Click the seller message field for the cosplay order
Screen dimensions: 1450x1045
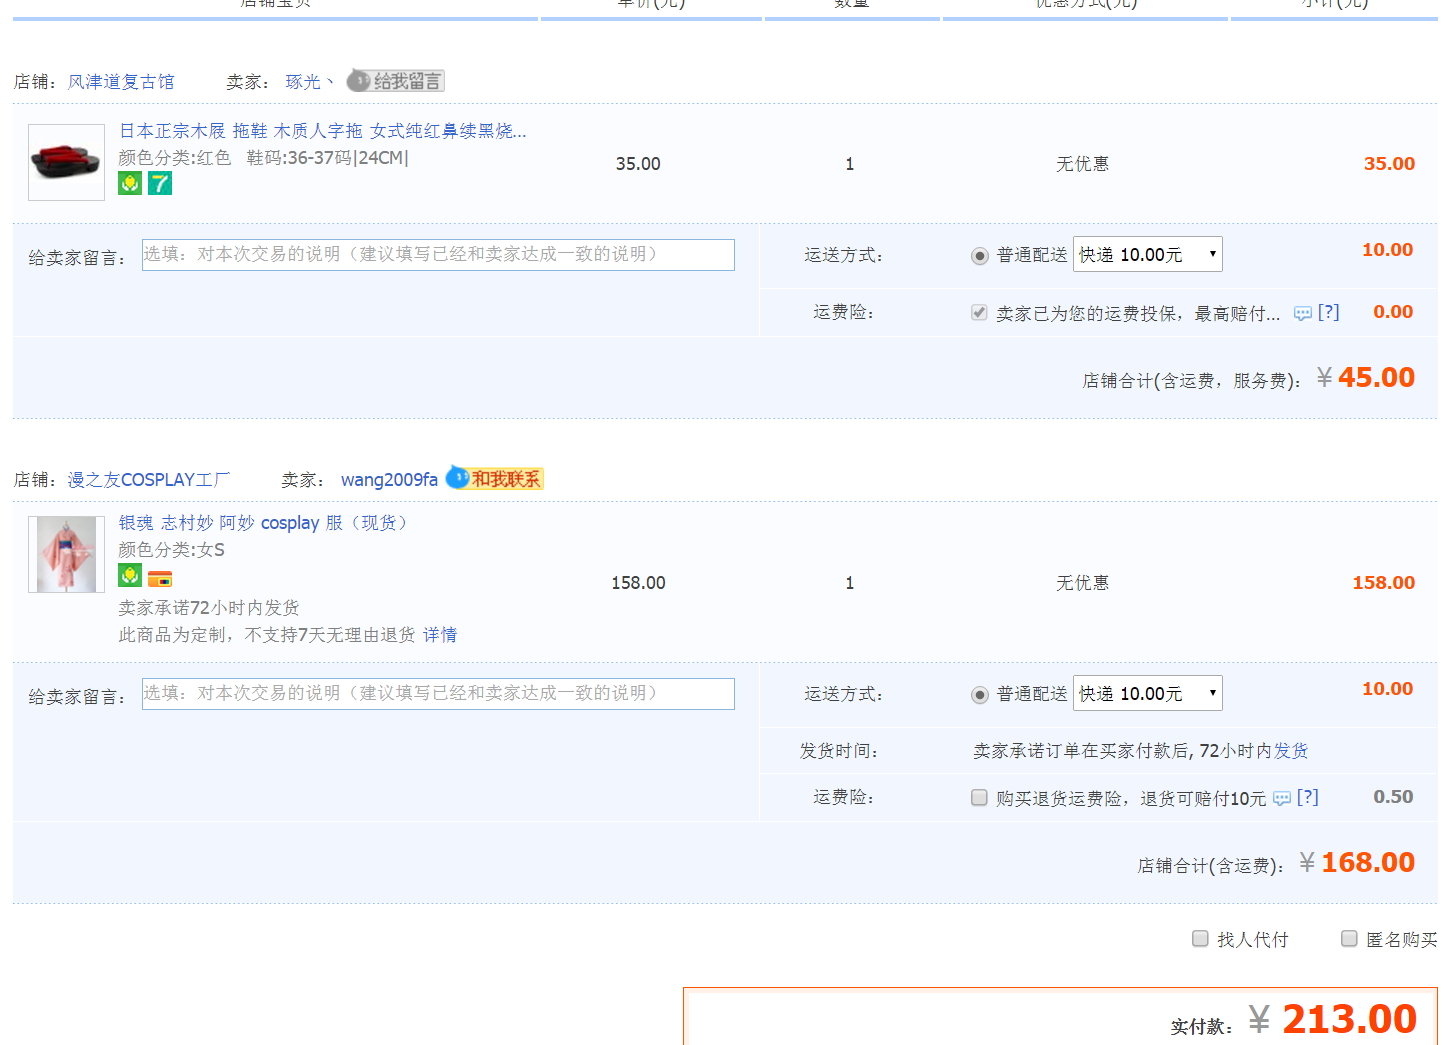click(438, 693)
